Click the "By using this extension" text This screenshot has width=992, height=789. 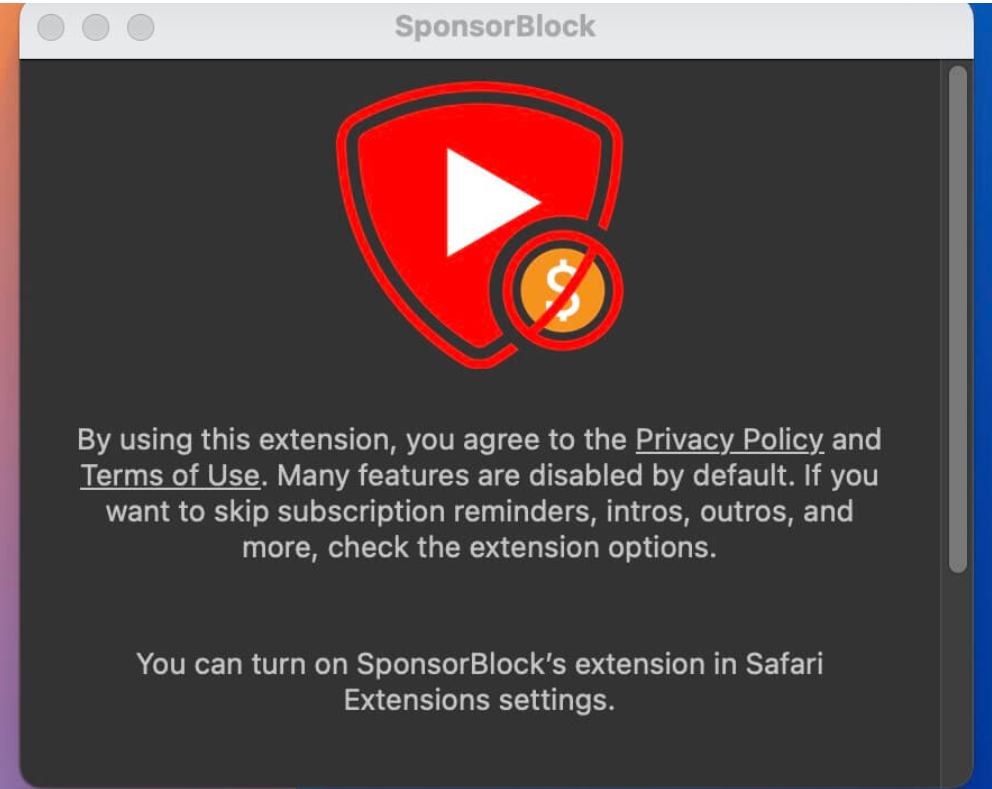[x=250, y=440]
